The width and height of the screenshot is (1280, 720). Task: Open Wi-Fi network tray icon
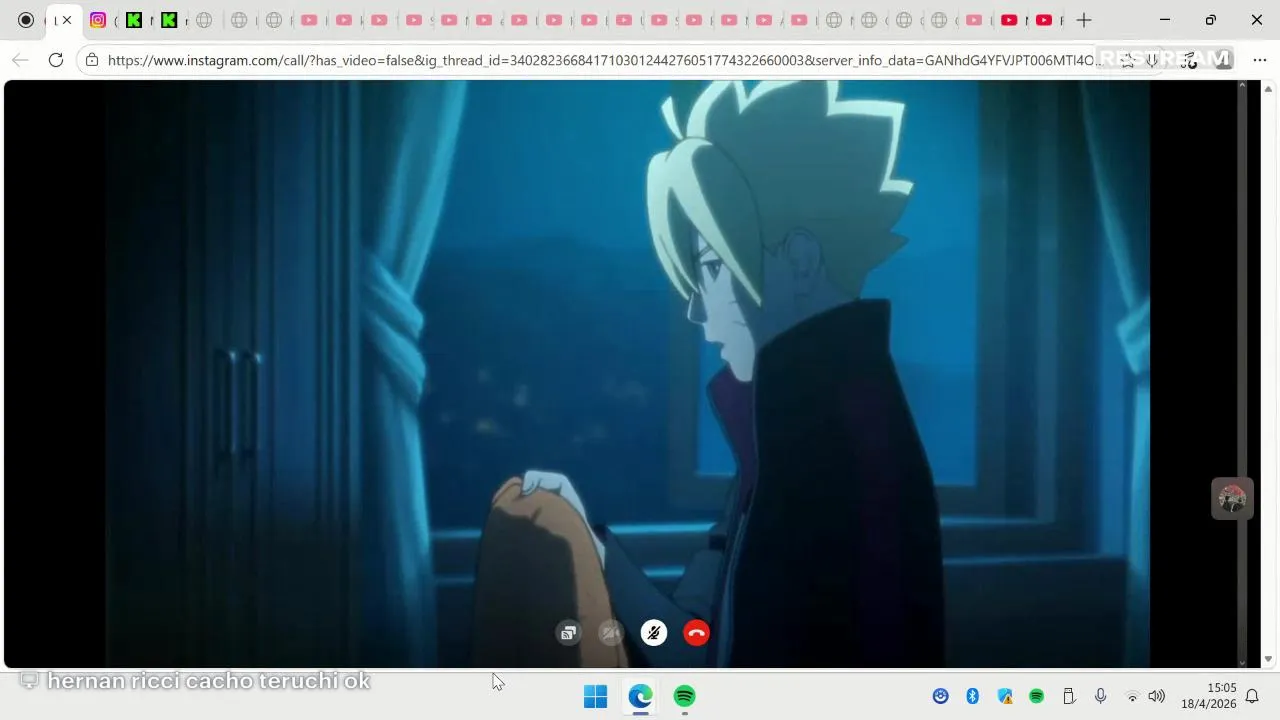1132,696
